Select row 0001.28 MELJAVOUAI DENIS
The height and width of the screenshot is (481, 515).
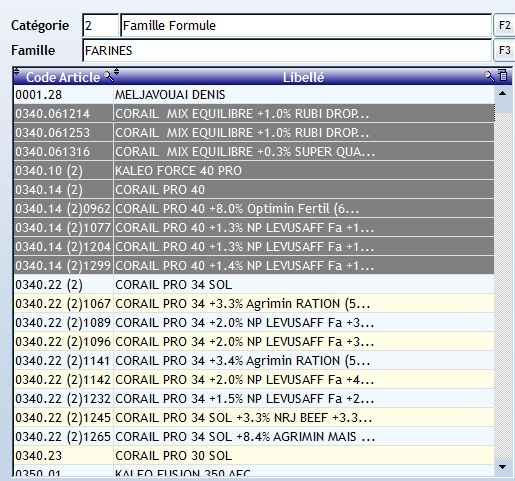(254, 95)
